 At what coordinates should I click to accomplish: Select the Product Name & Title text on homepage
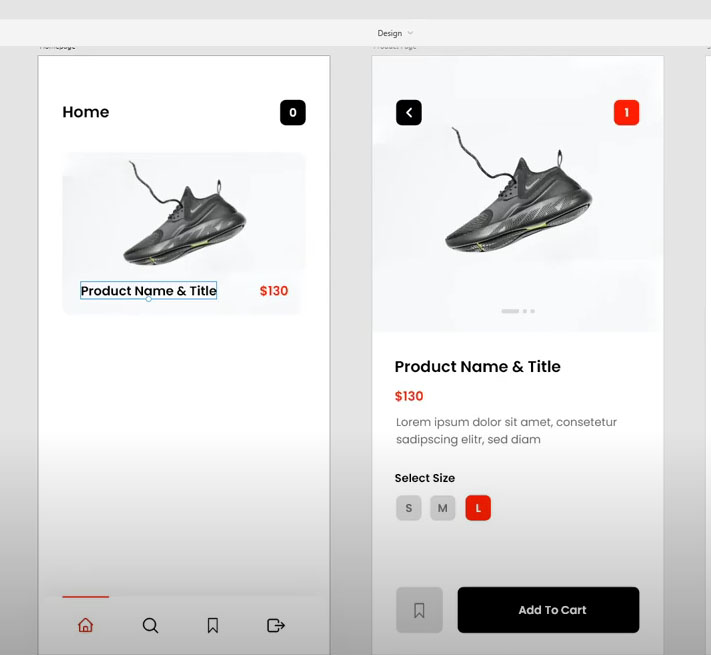[148, 291]
